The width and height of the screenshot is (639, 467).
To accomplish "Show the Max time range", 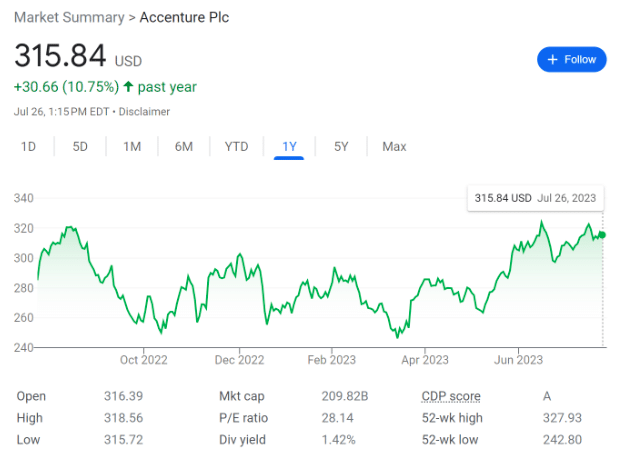I will pos(394,147).
